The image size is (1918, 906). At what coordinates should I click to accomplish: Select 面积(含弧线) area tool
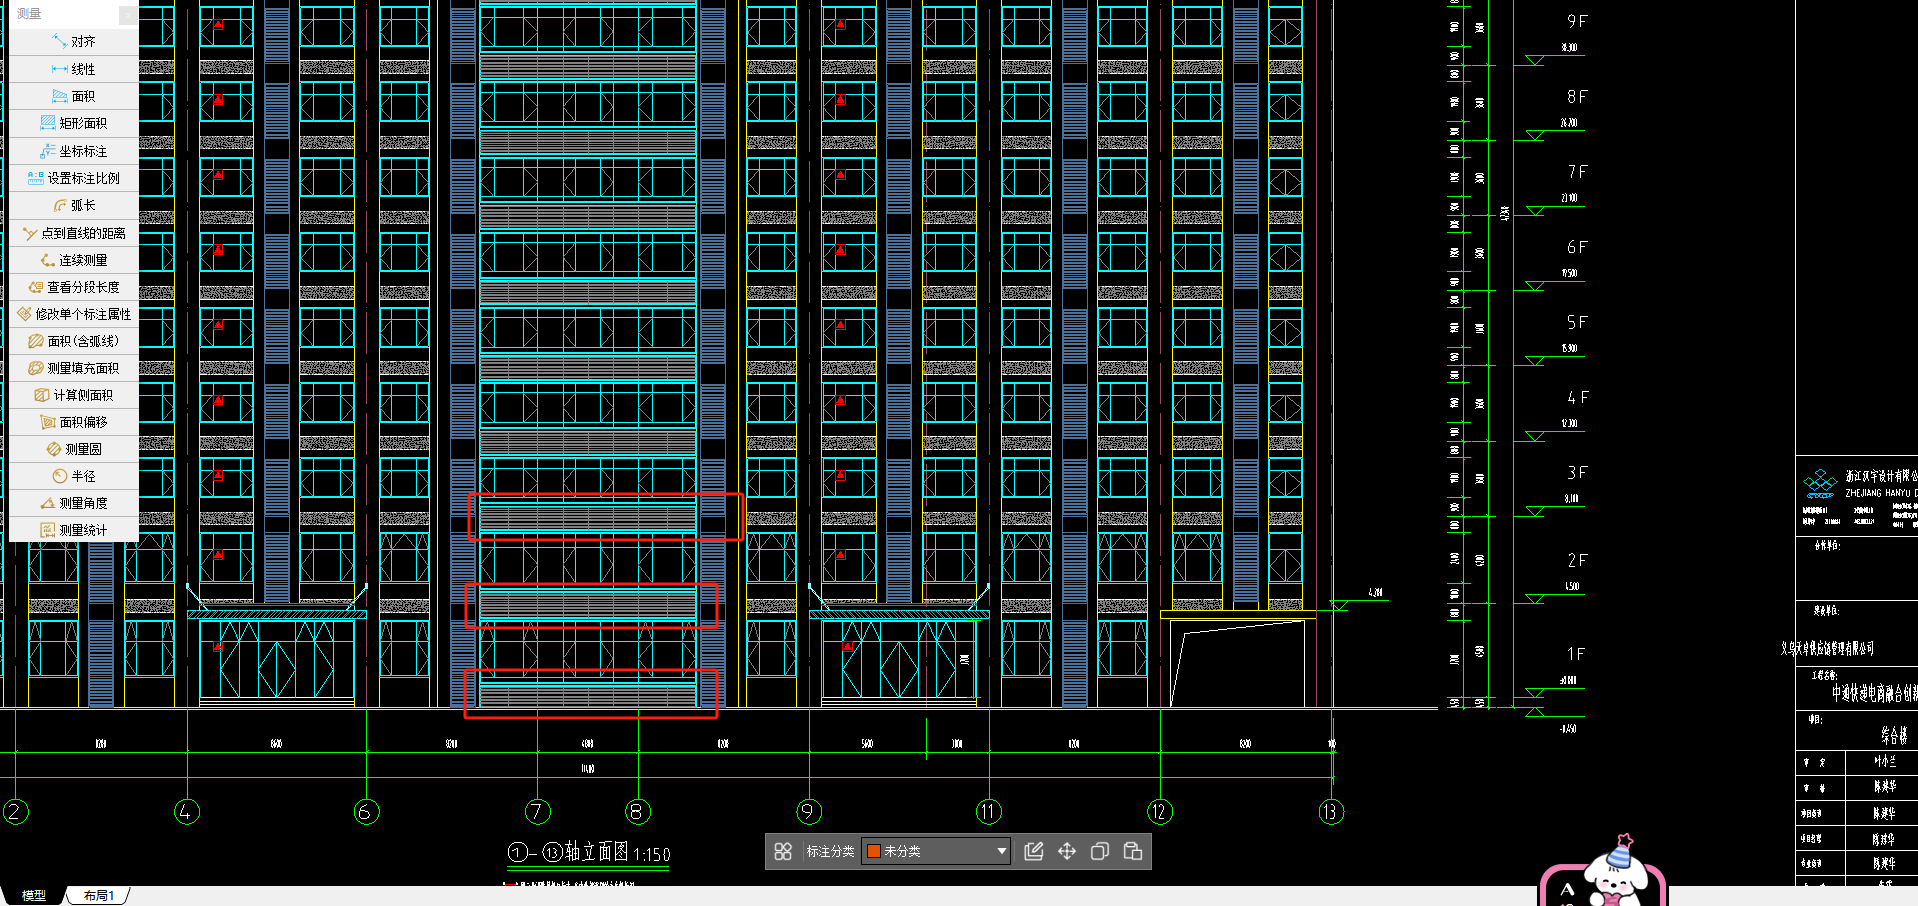(x=74, y=341)
